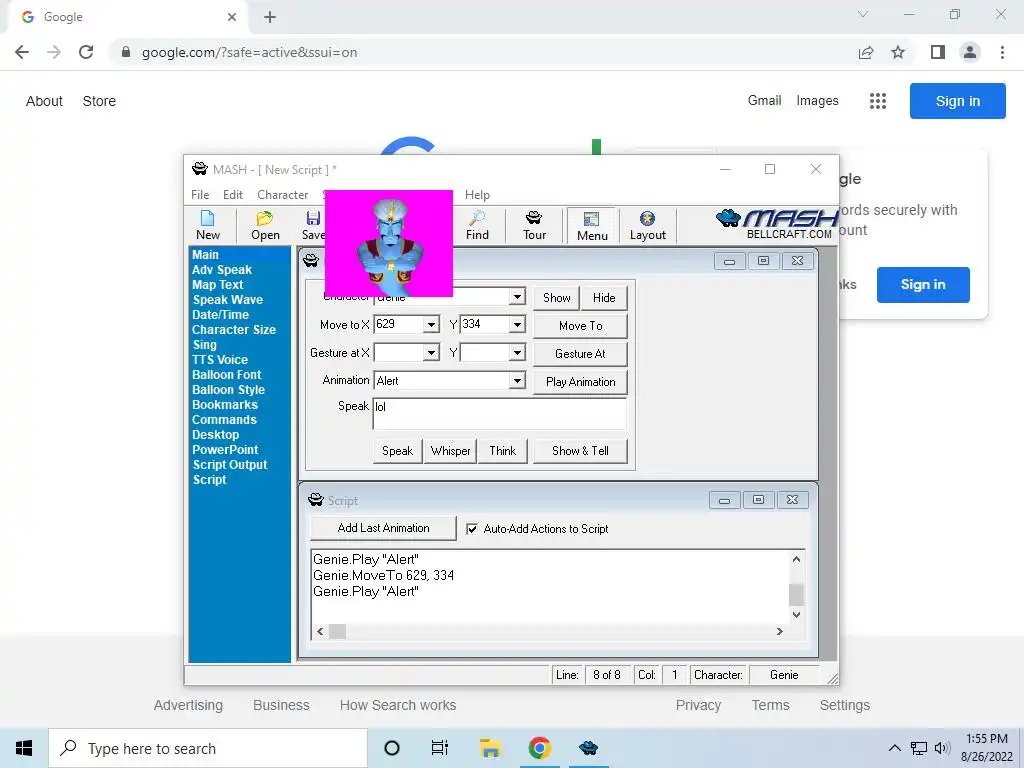Click inside the Speak text field

500,413
